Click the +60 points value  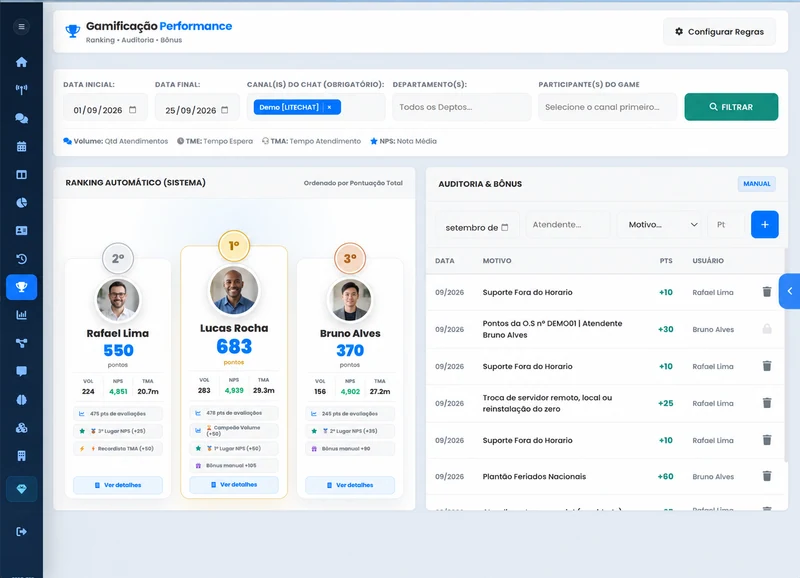[665, 476]
